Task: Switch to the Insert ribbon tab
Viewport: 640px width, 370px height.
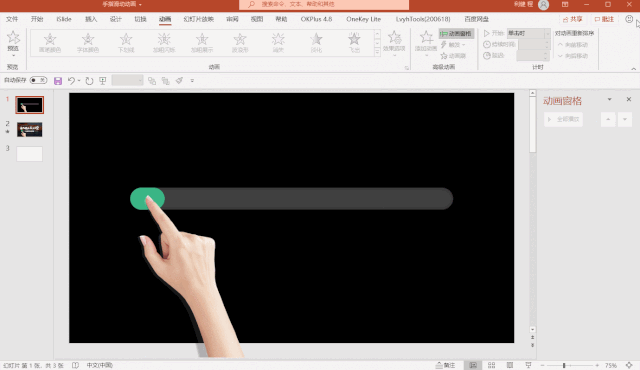Action: [91, 19]
